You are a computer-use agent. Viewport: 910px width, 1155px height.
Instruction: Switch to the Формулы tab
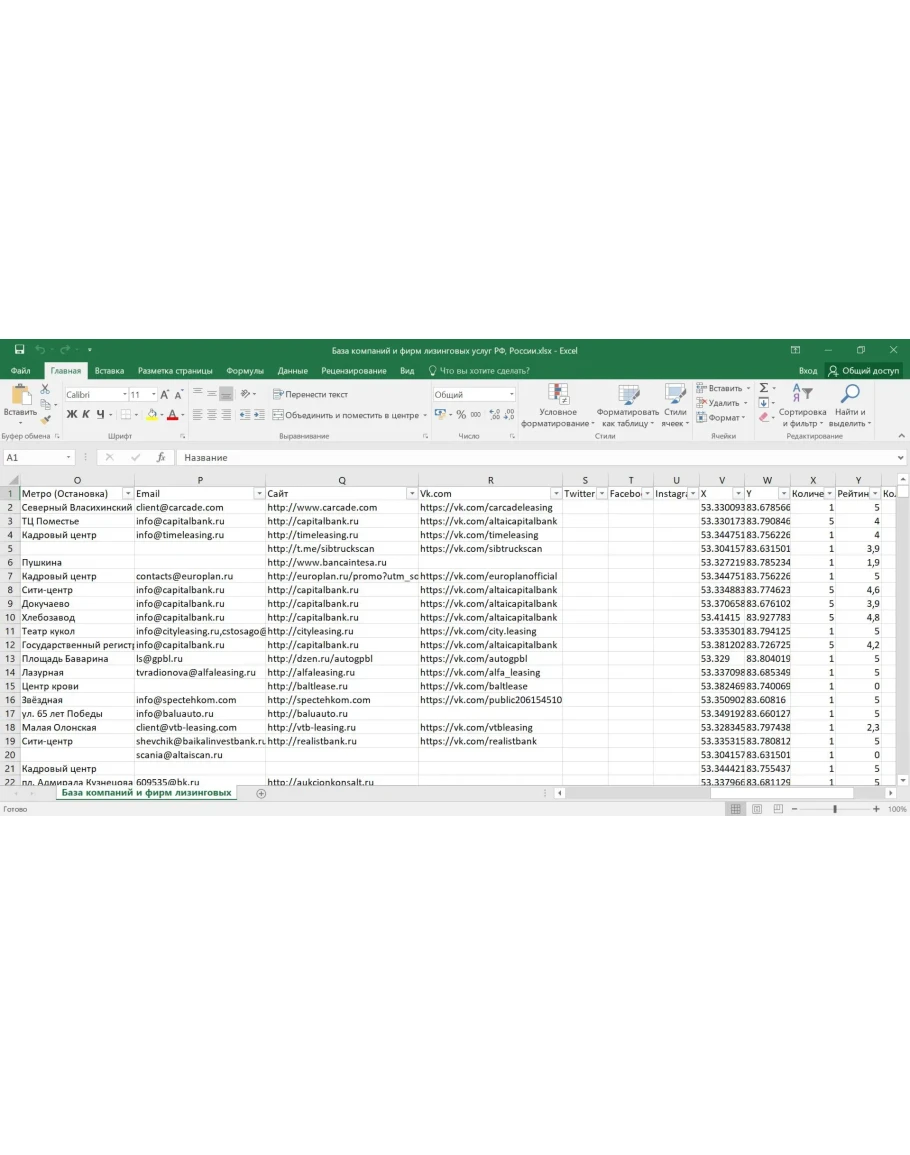245,371
